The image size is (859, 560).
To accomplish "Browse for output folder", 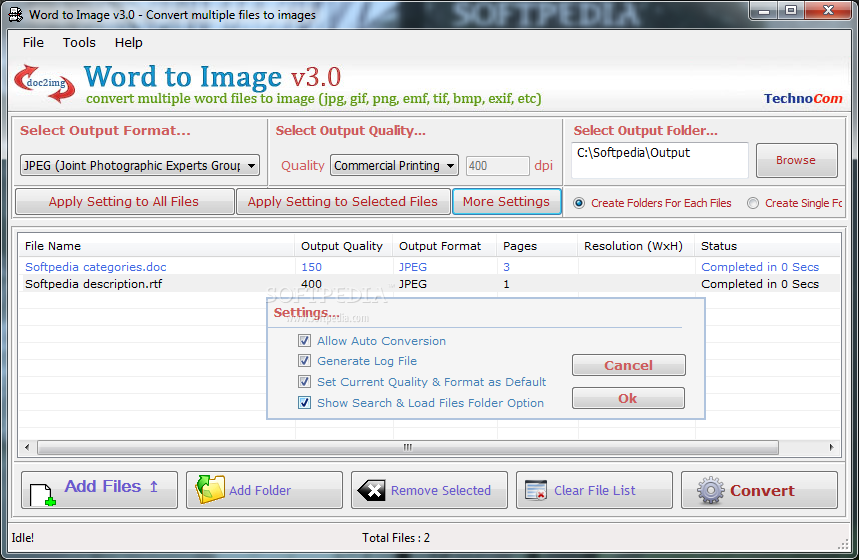I will tap(797, 161).
